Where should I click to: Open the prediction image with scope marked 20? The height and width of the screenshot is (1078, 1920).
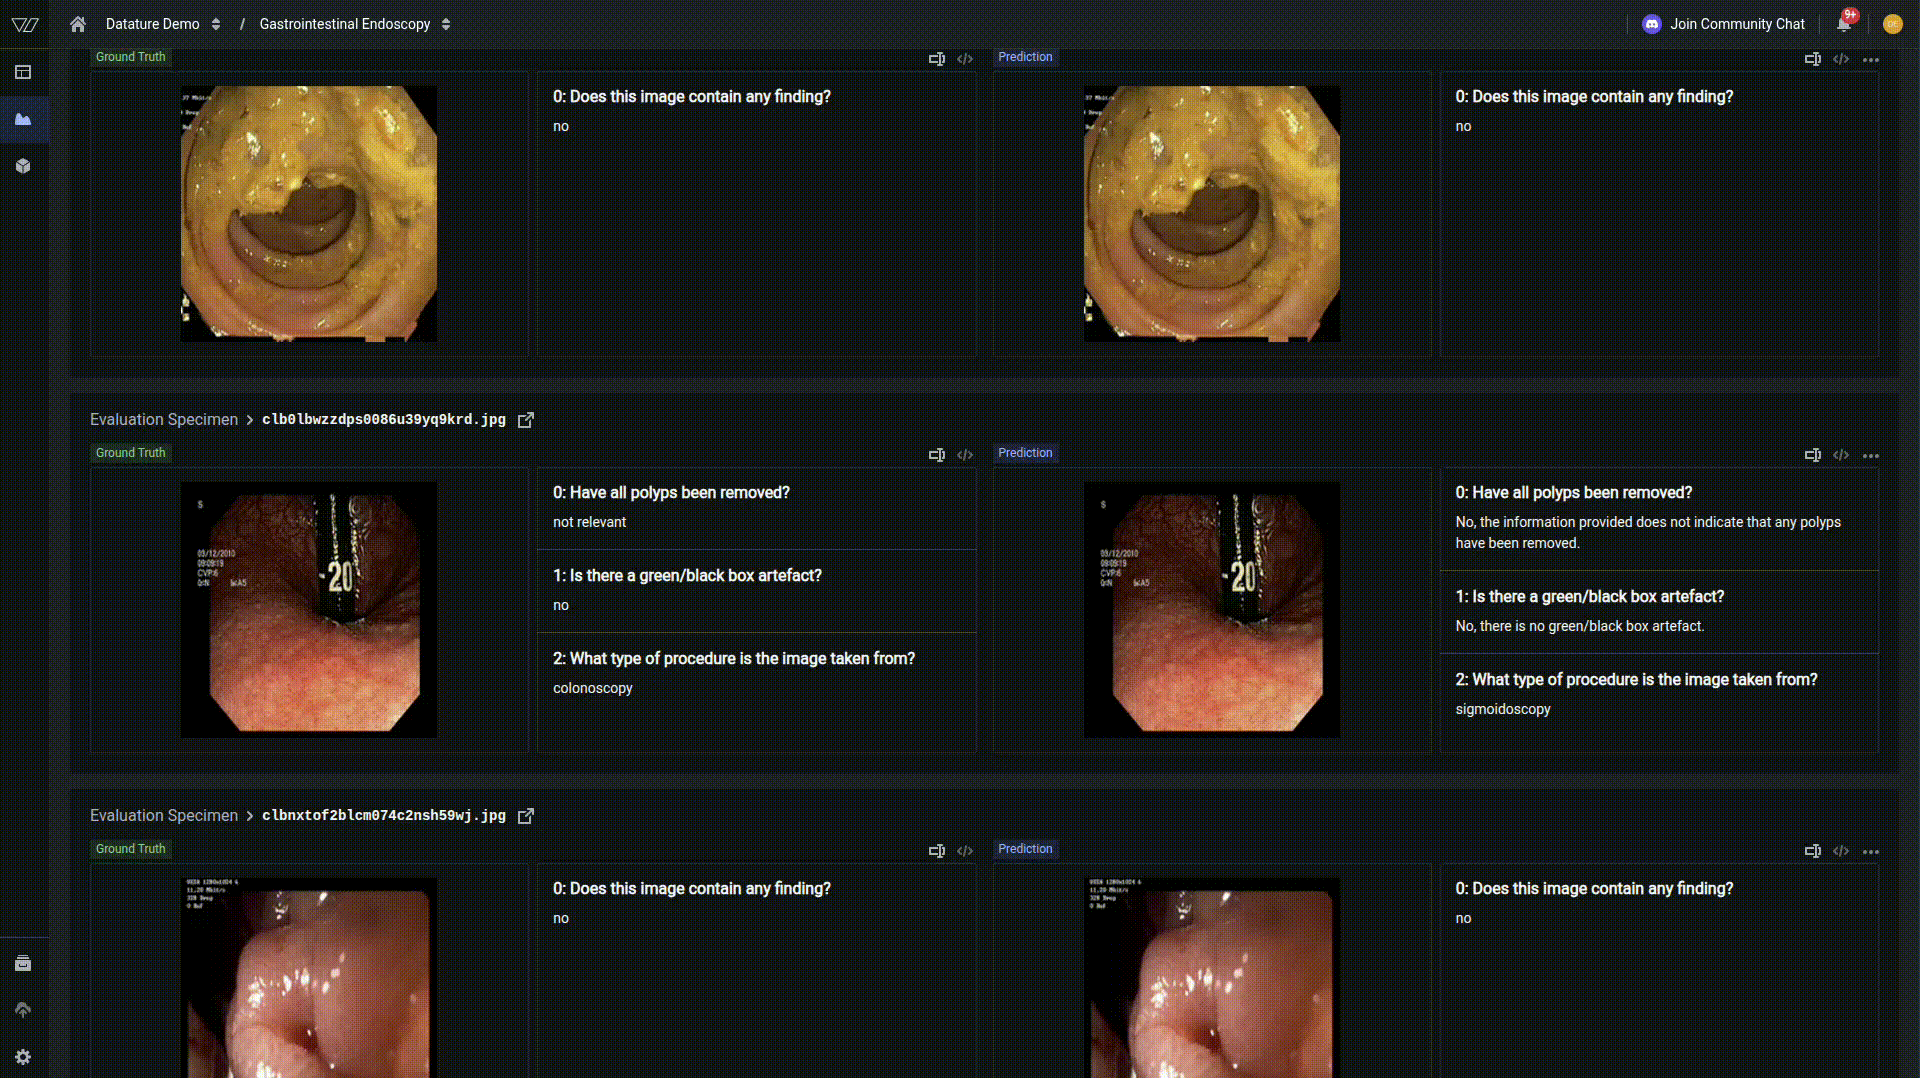click(x=1212, y=610)
